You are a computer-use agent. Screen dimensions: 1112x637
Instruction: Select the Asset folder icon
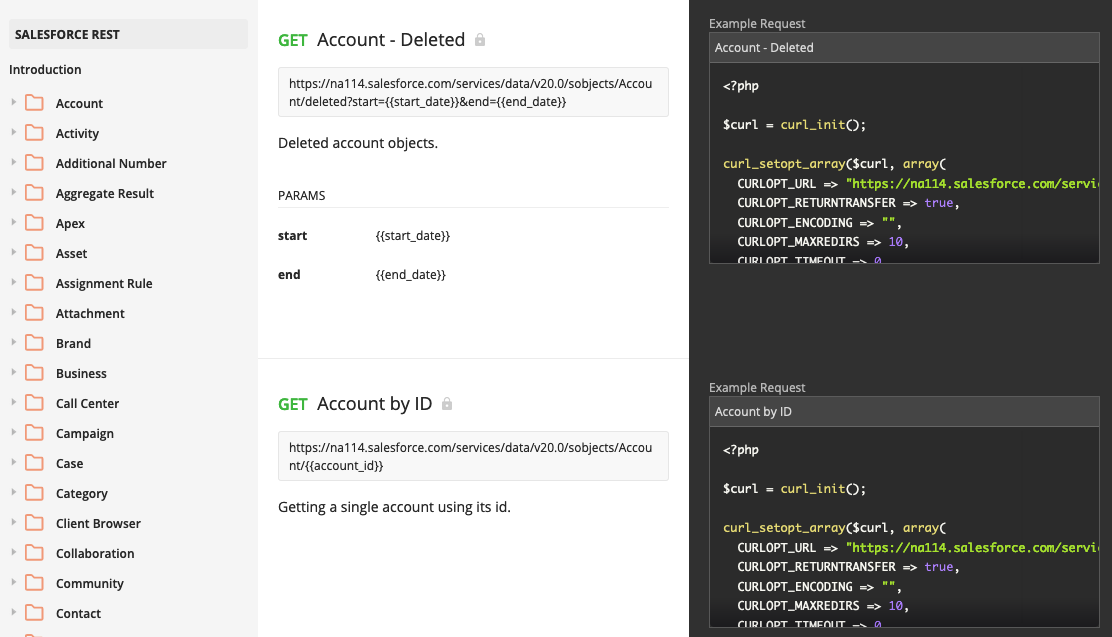click(34, 253)
